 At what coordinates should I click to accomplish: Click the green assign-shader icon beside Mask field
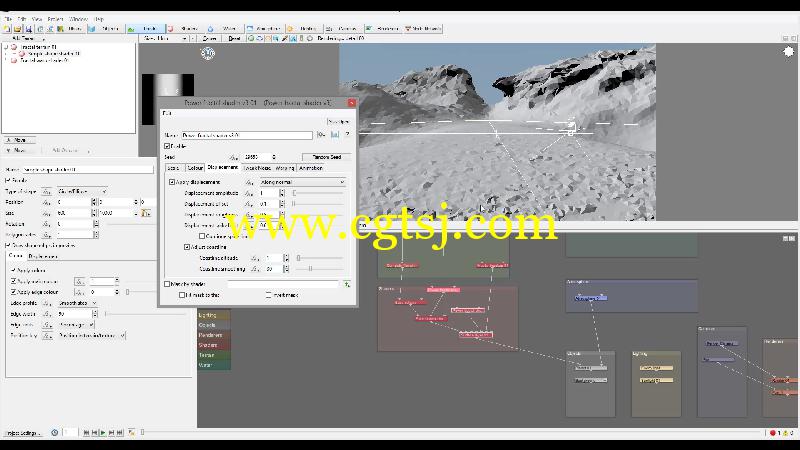tap(347, 284)
